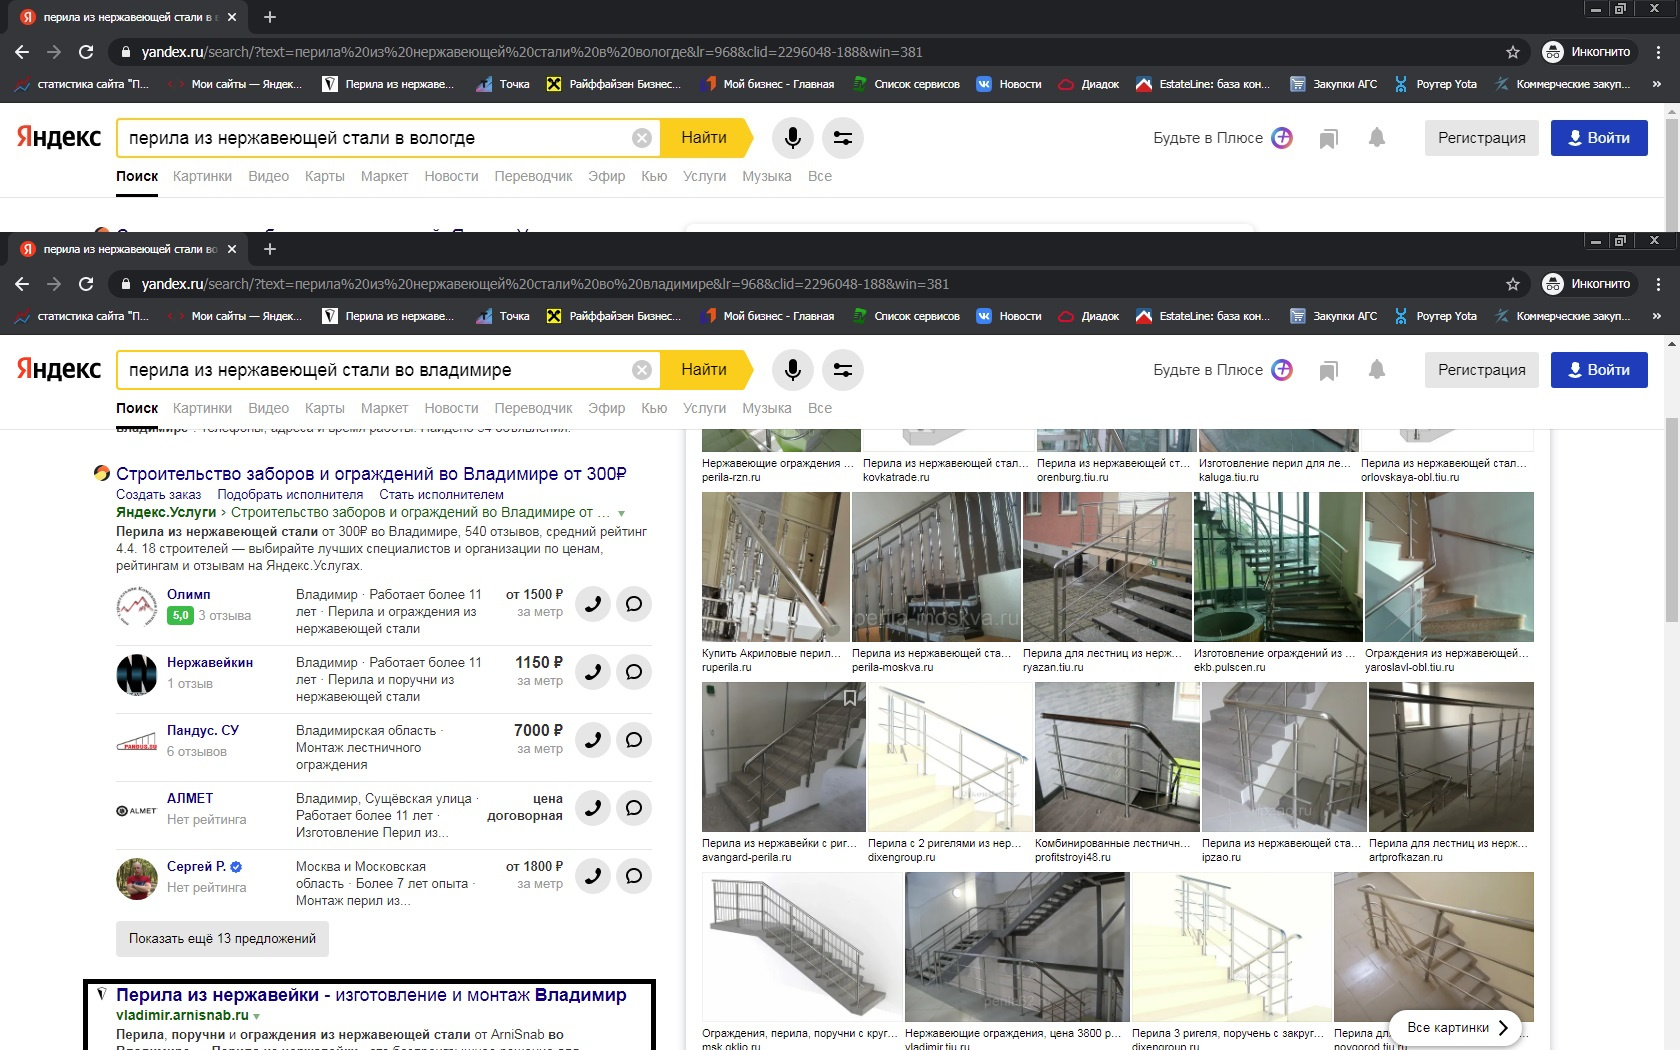Switch to Видео tab in Vladimir window
Screen dimensions: 1680x1050
(268, 408)
